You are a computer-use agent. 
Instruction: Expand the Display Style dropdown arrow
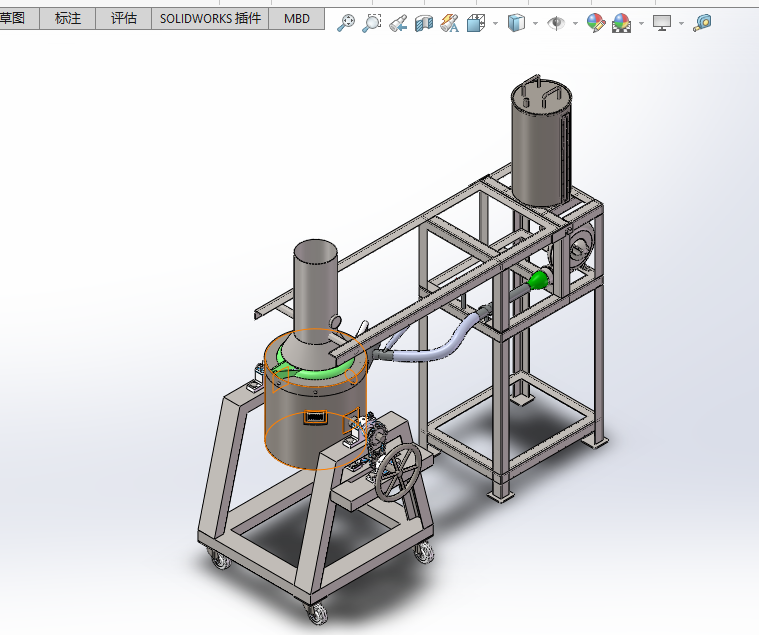click(535, 24)
